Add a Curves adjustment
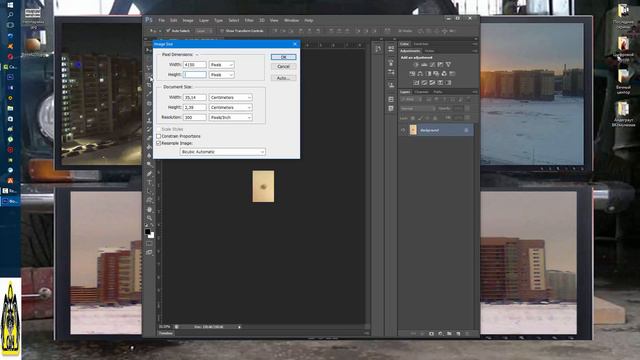Image resolution: width=640 pixels, height=360 pixels. point(432,65)
